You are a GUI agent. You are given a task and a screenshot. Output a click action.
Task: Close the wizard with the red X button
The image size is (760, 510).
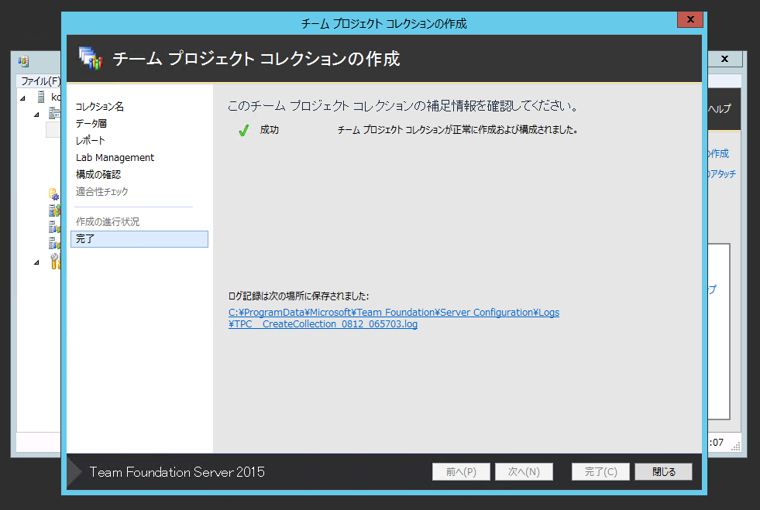(x=690, y=20)
